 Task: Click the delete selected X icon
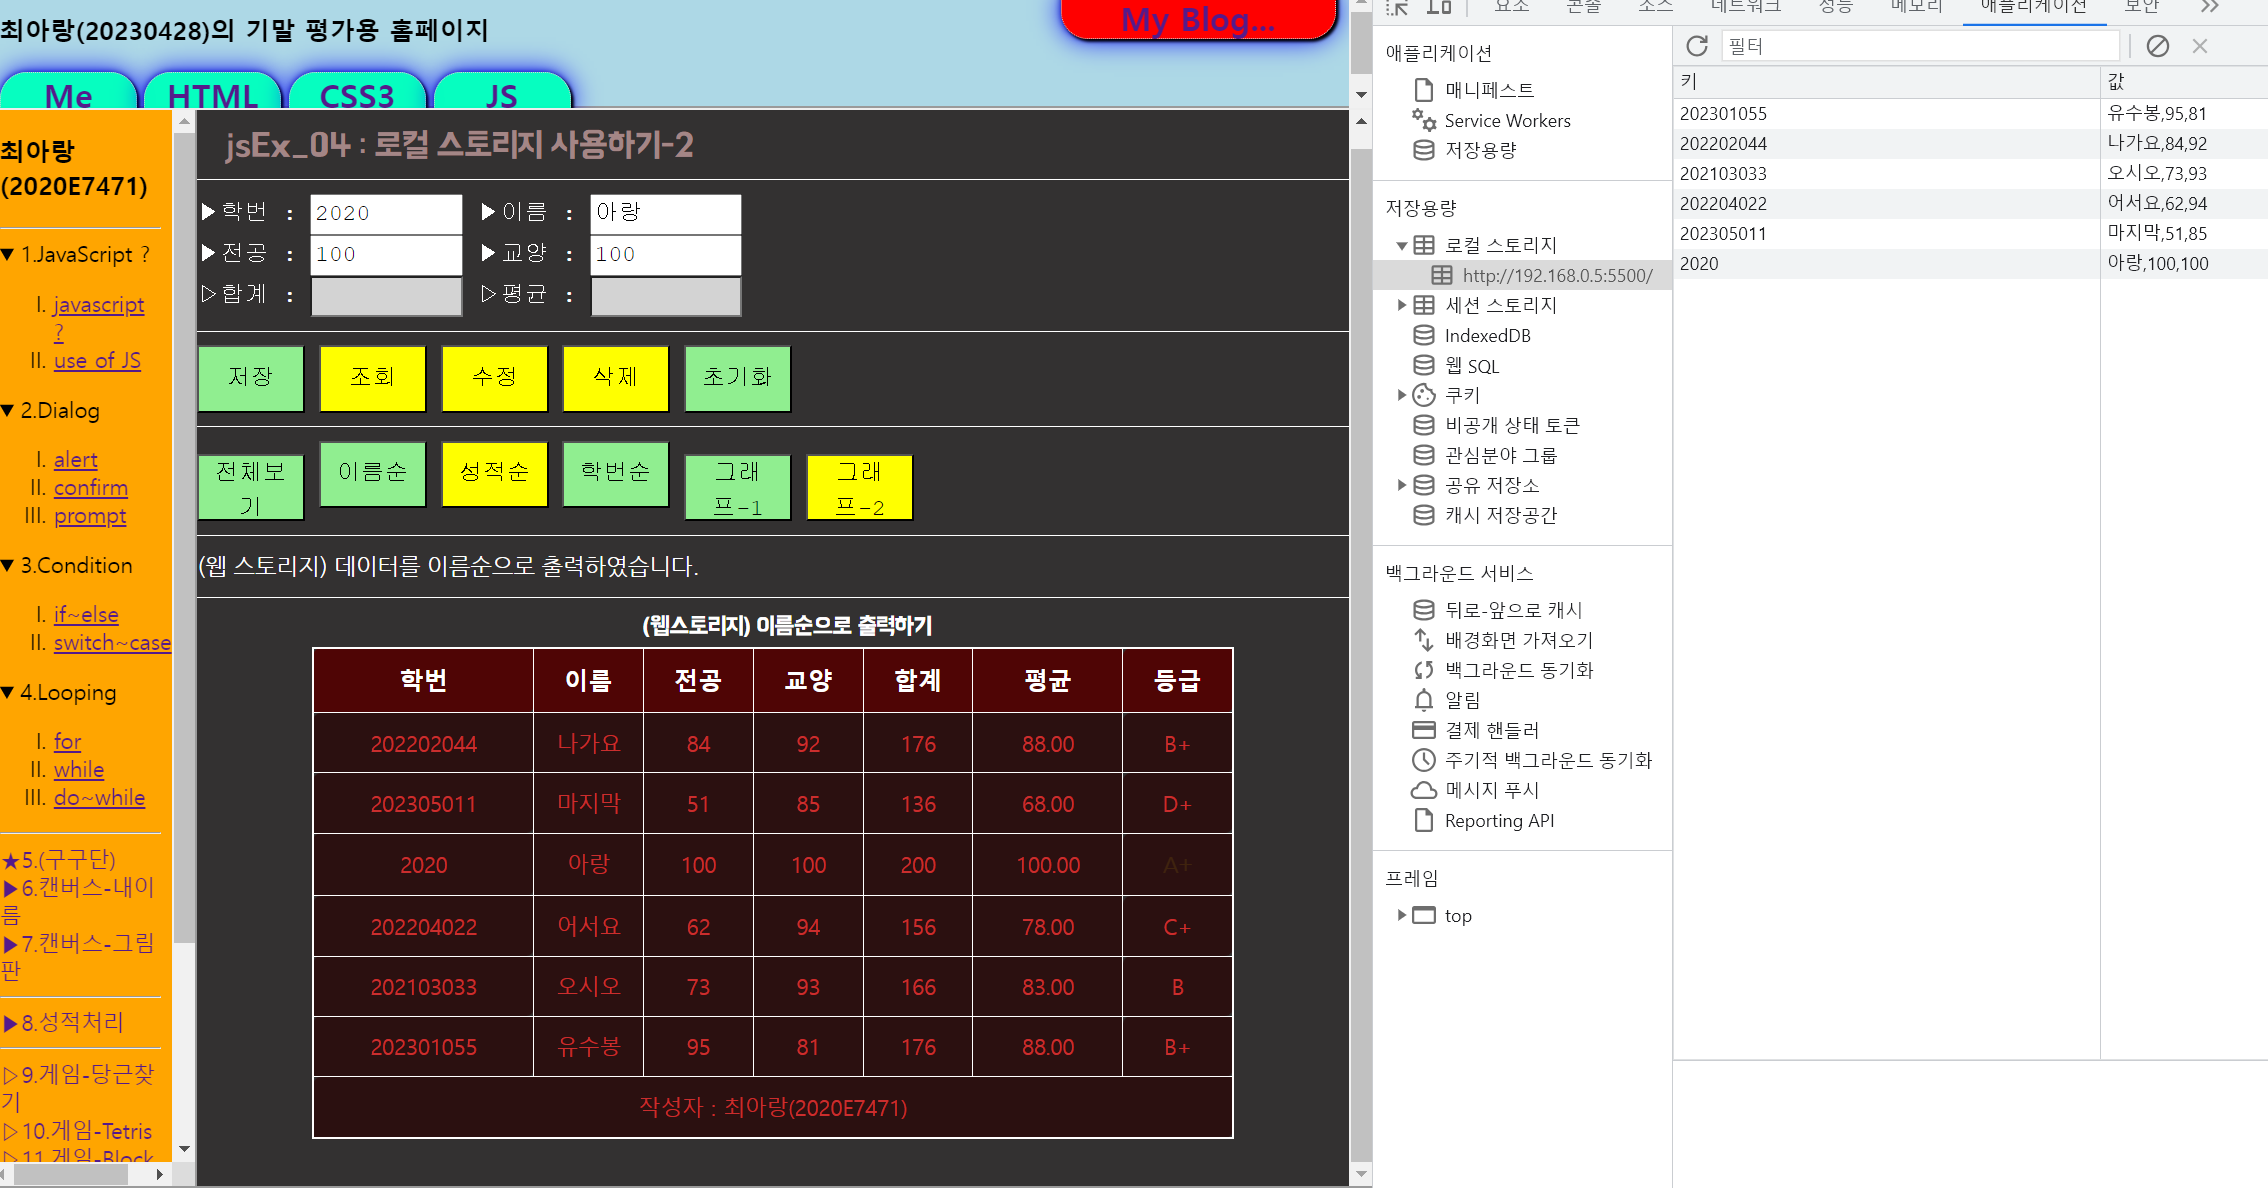[x=2200, y=46]
